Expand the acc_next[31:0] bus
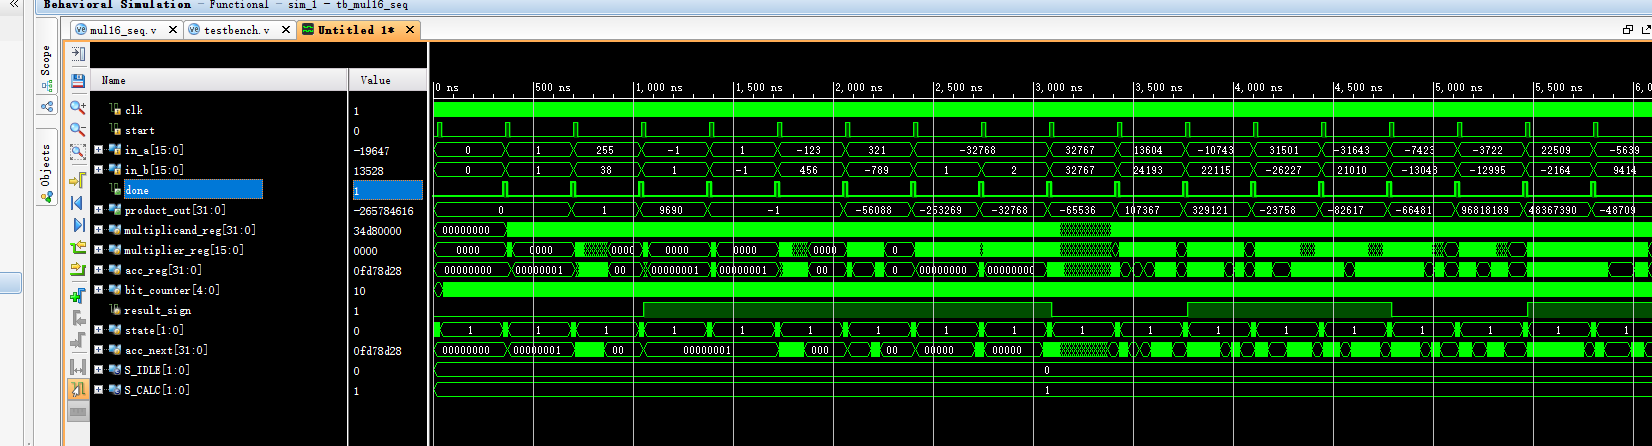This screenshot has height=446, width=1652. coord(98,350)
